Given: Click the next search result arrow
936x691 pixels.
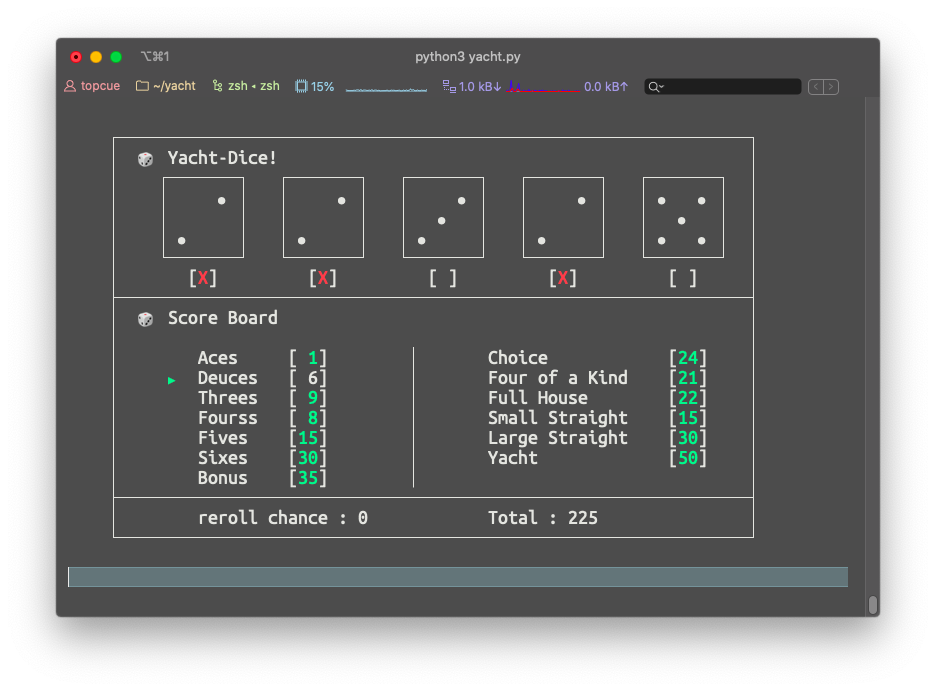Looking at the screenshot, I should (831, 87).
